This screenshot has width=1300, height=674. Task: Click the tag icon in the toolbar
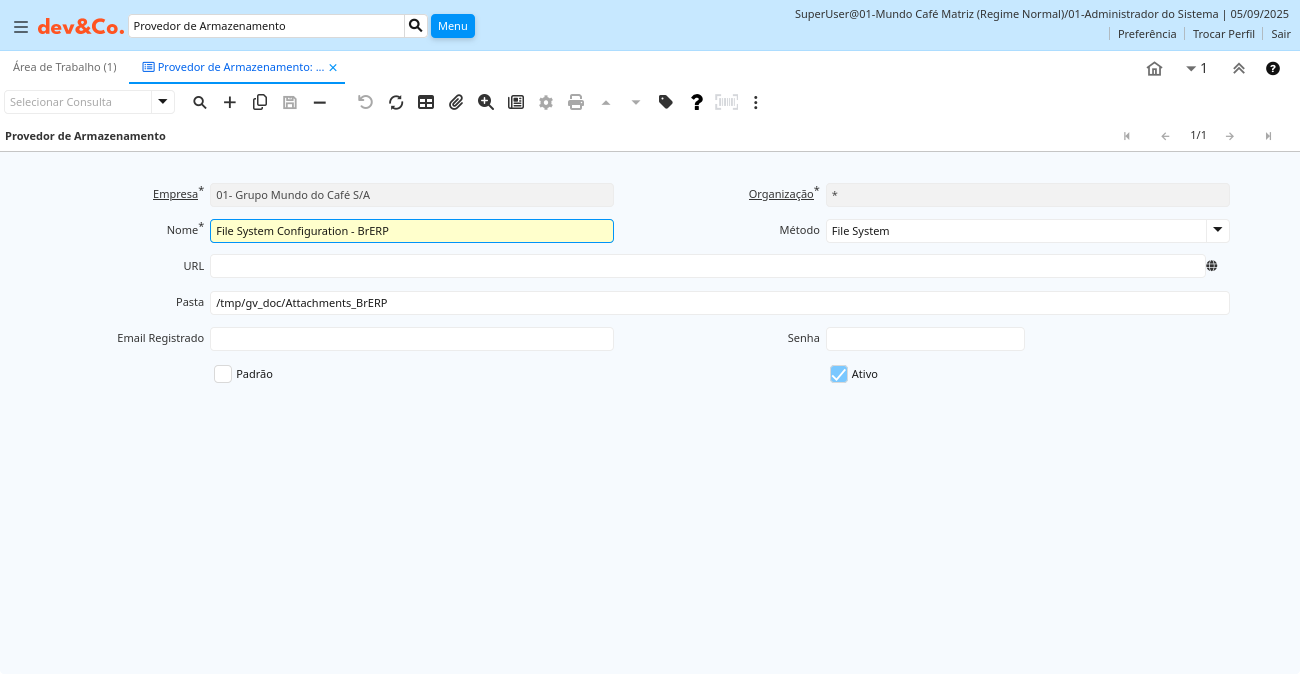click(x=666, y=102)
